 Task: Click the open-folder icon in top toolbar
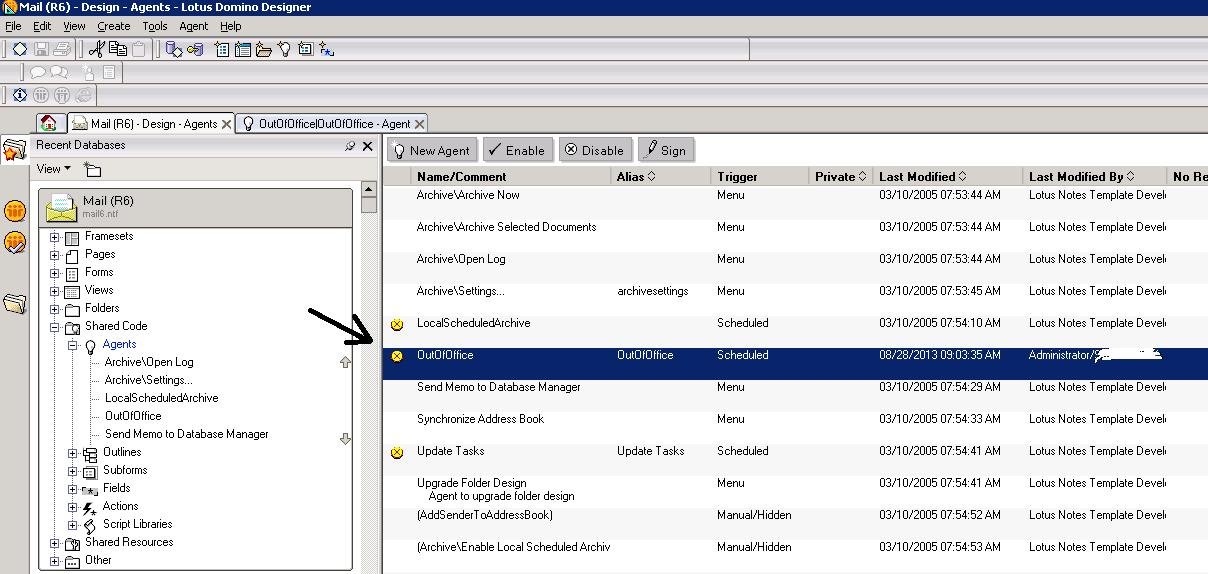coord(263,49)
